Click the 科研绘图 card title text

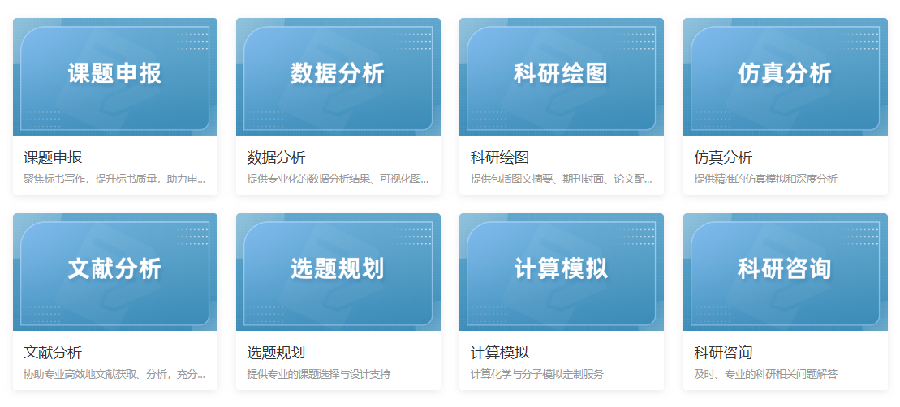click(x=499, y=157)
